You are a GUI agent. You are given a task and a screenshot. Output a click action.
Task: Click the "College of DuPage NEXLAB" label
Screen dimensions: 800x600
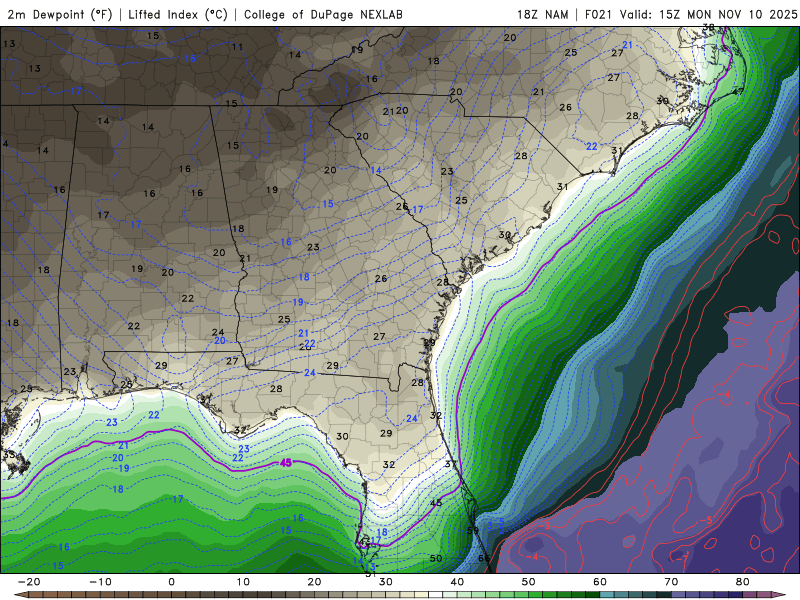[x=323, y=14]
